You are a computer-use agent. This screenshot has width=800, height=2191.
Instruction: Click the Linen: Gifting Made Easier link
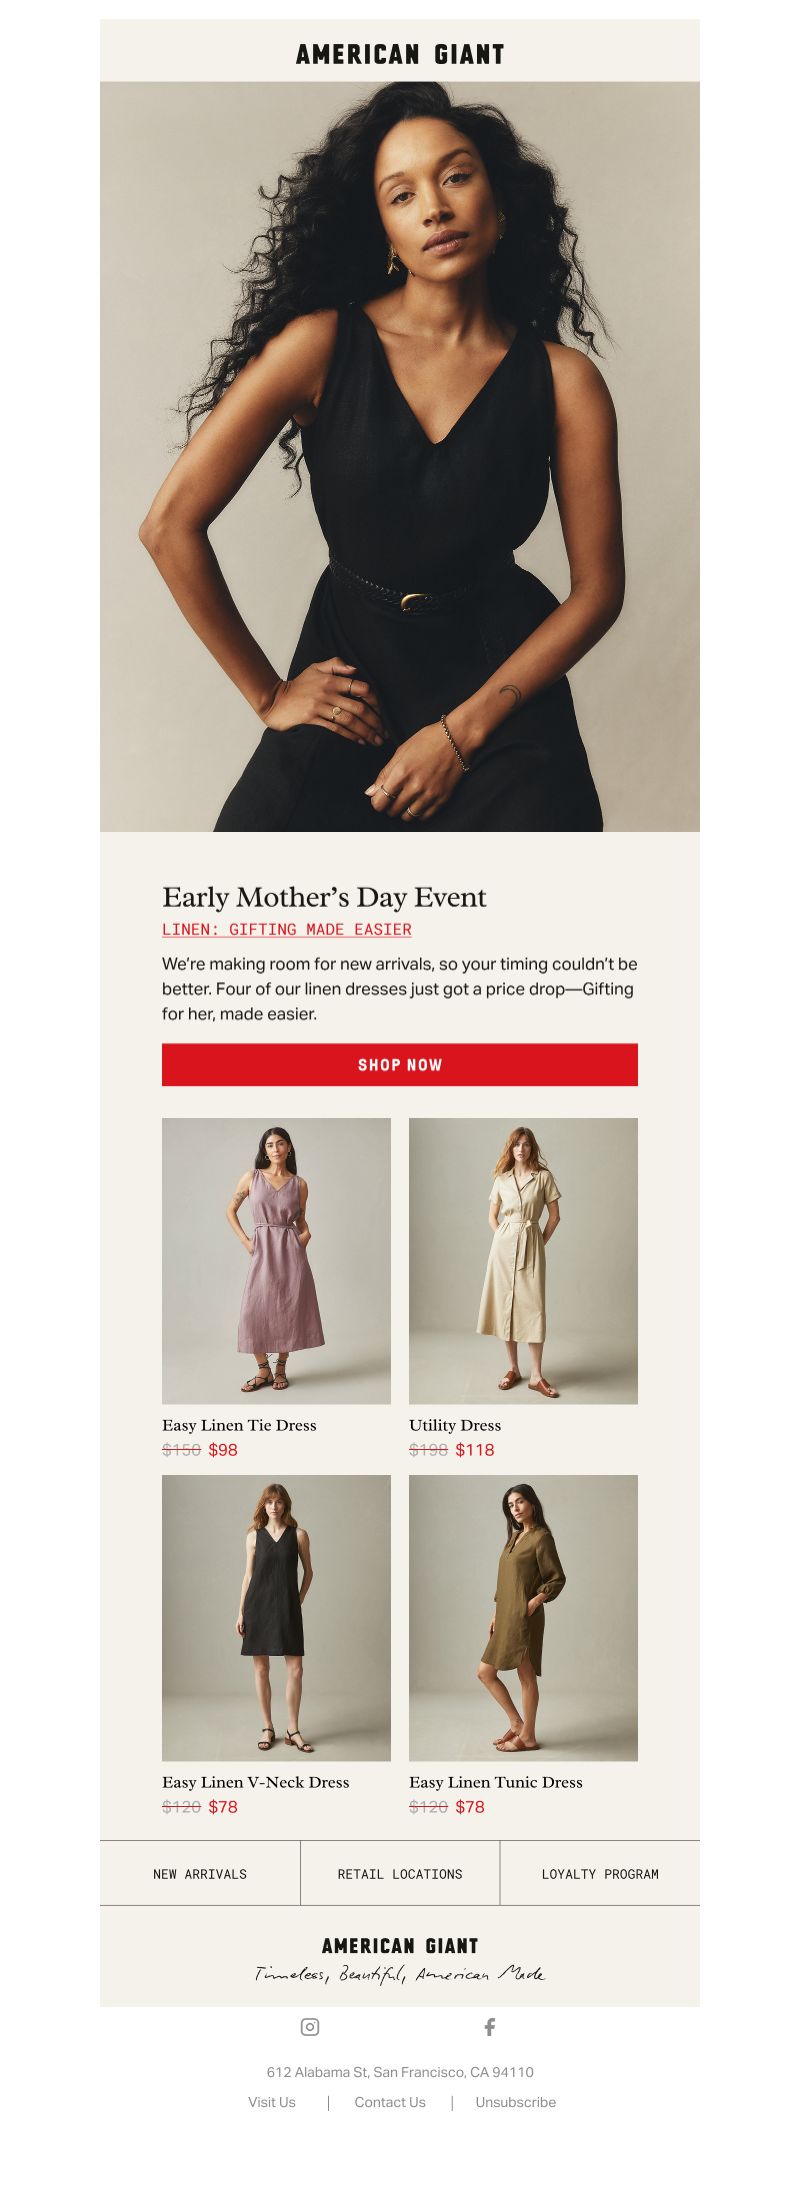(287, 930)
